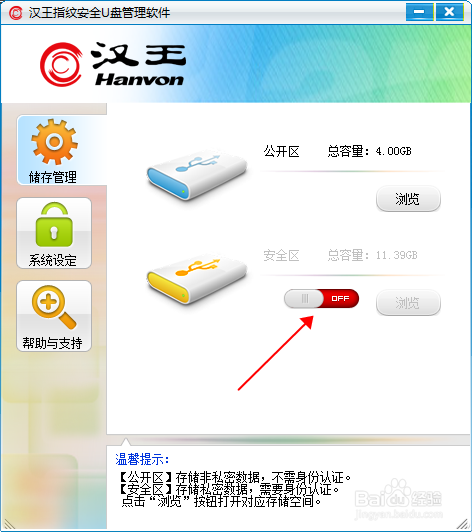Image resolution: width=472 pixels, height=532 pixels.
Task: Open the 帮助与支持 magnifier icon
Action: [x=54, y=307]
